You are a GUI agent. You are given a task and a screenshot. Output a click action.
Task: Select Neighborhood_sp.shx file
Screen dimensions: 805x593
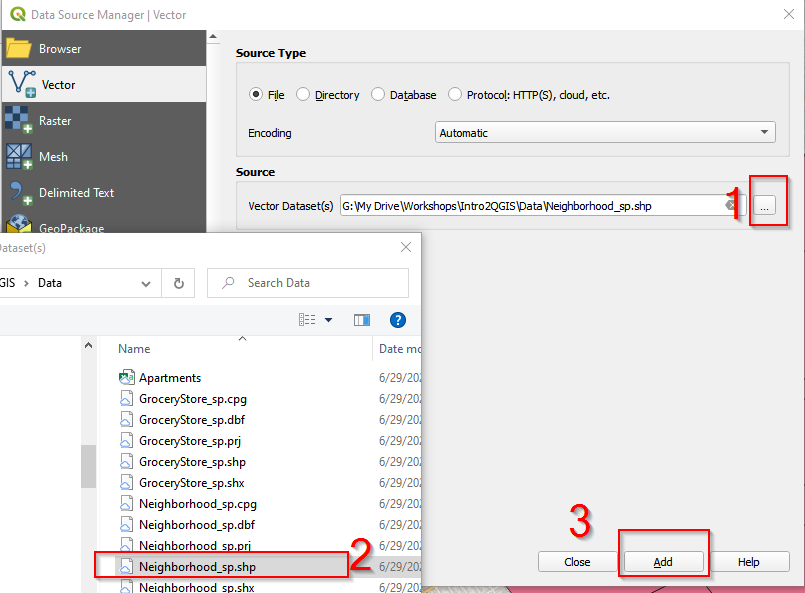click(x=197, y=587)
